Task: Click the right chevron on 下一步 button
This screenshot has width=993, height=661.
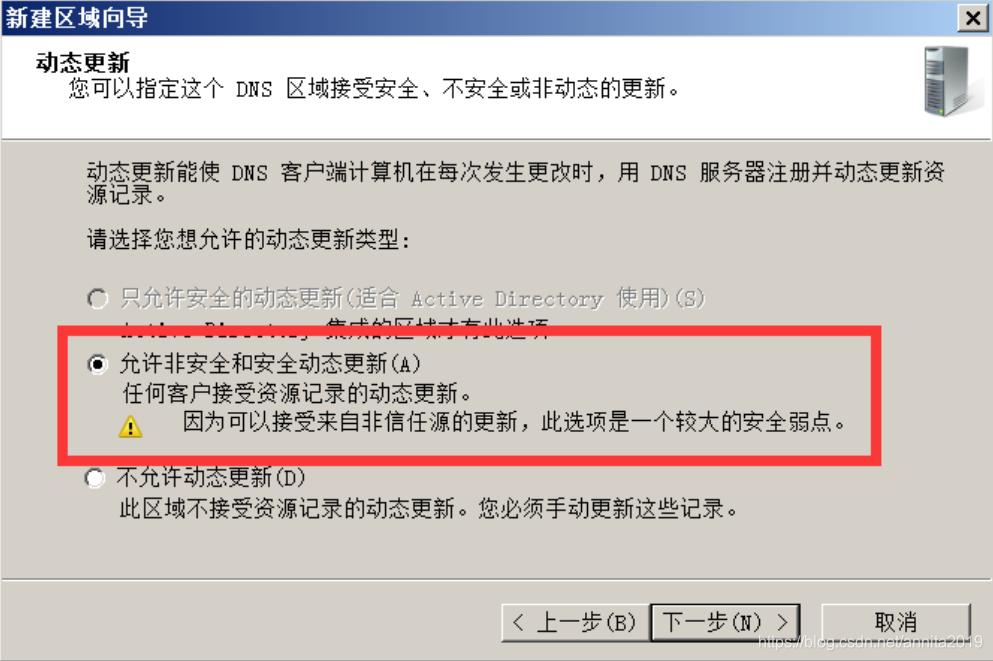Action: (783, 622)
